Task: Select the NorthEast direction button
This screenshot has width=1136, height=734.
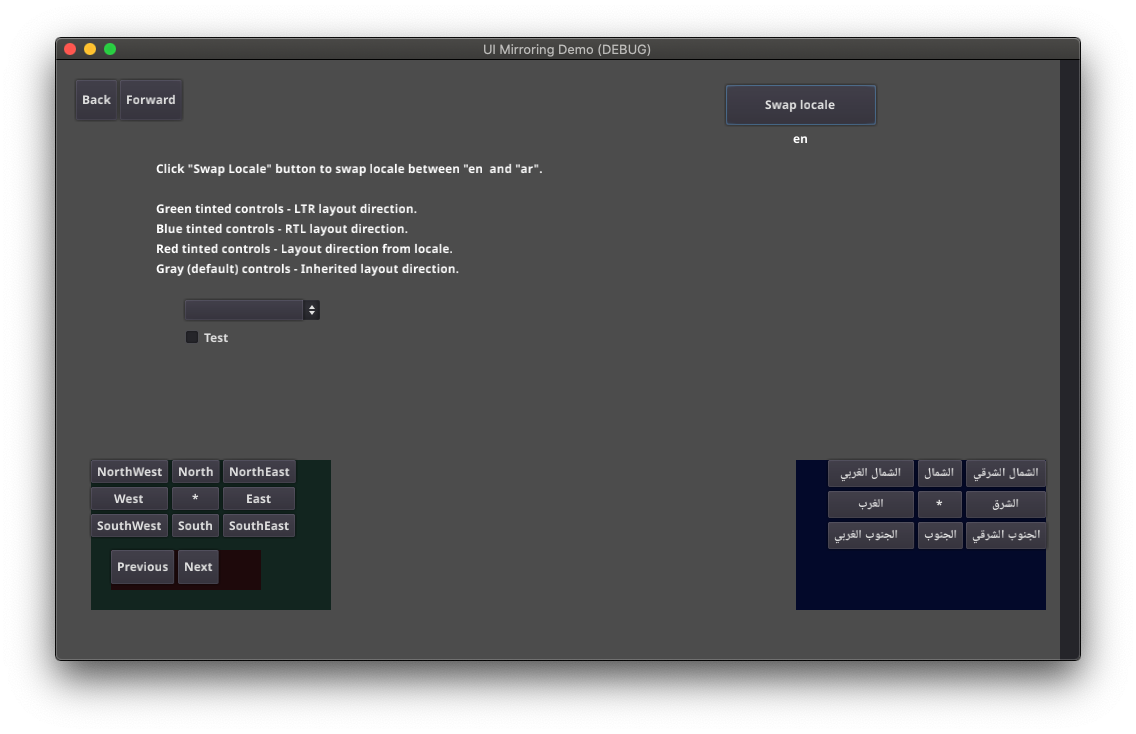Action: [x=258, y=471]
